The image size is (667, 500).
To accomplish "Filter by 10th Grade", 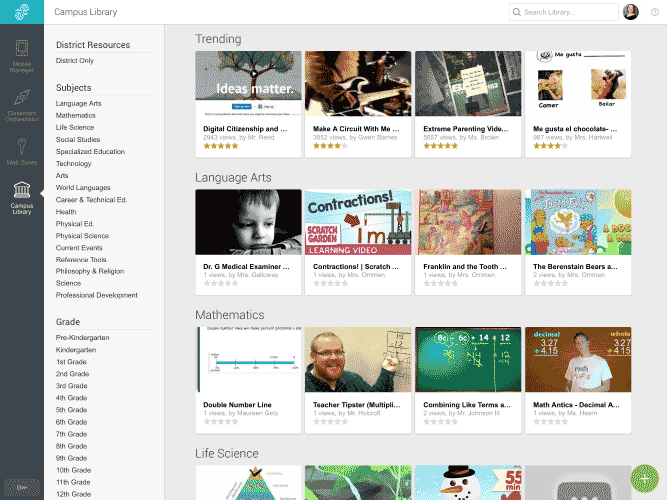I will (x=73, y=470).
